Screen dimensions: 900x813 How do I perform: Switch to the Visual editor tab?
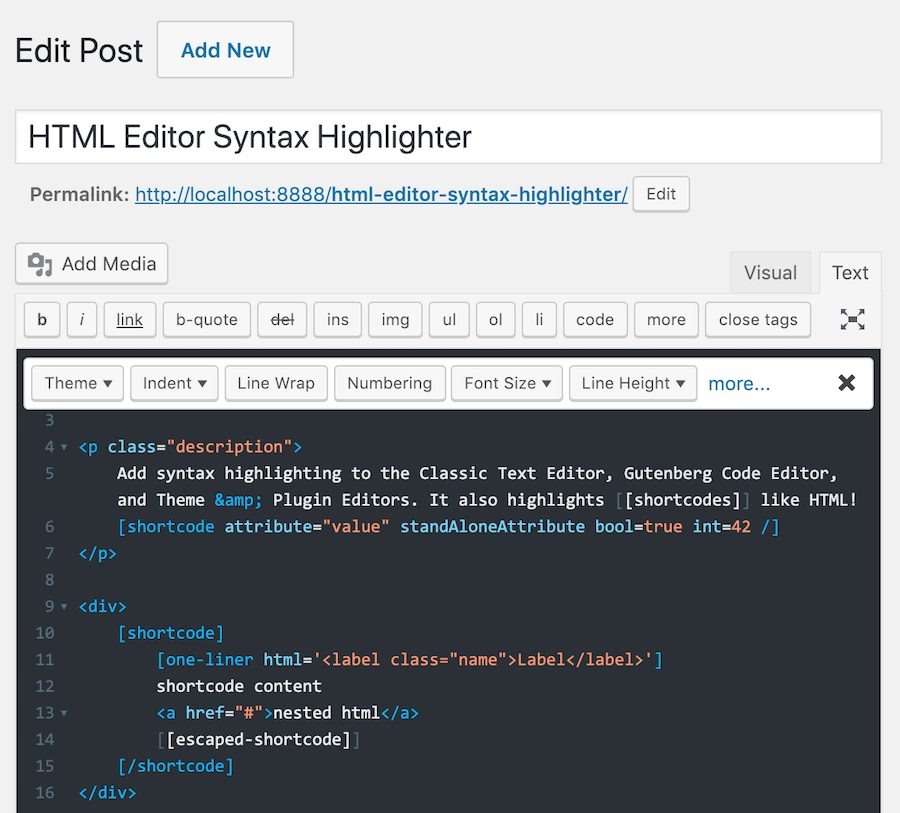click(x=770, y=272)
